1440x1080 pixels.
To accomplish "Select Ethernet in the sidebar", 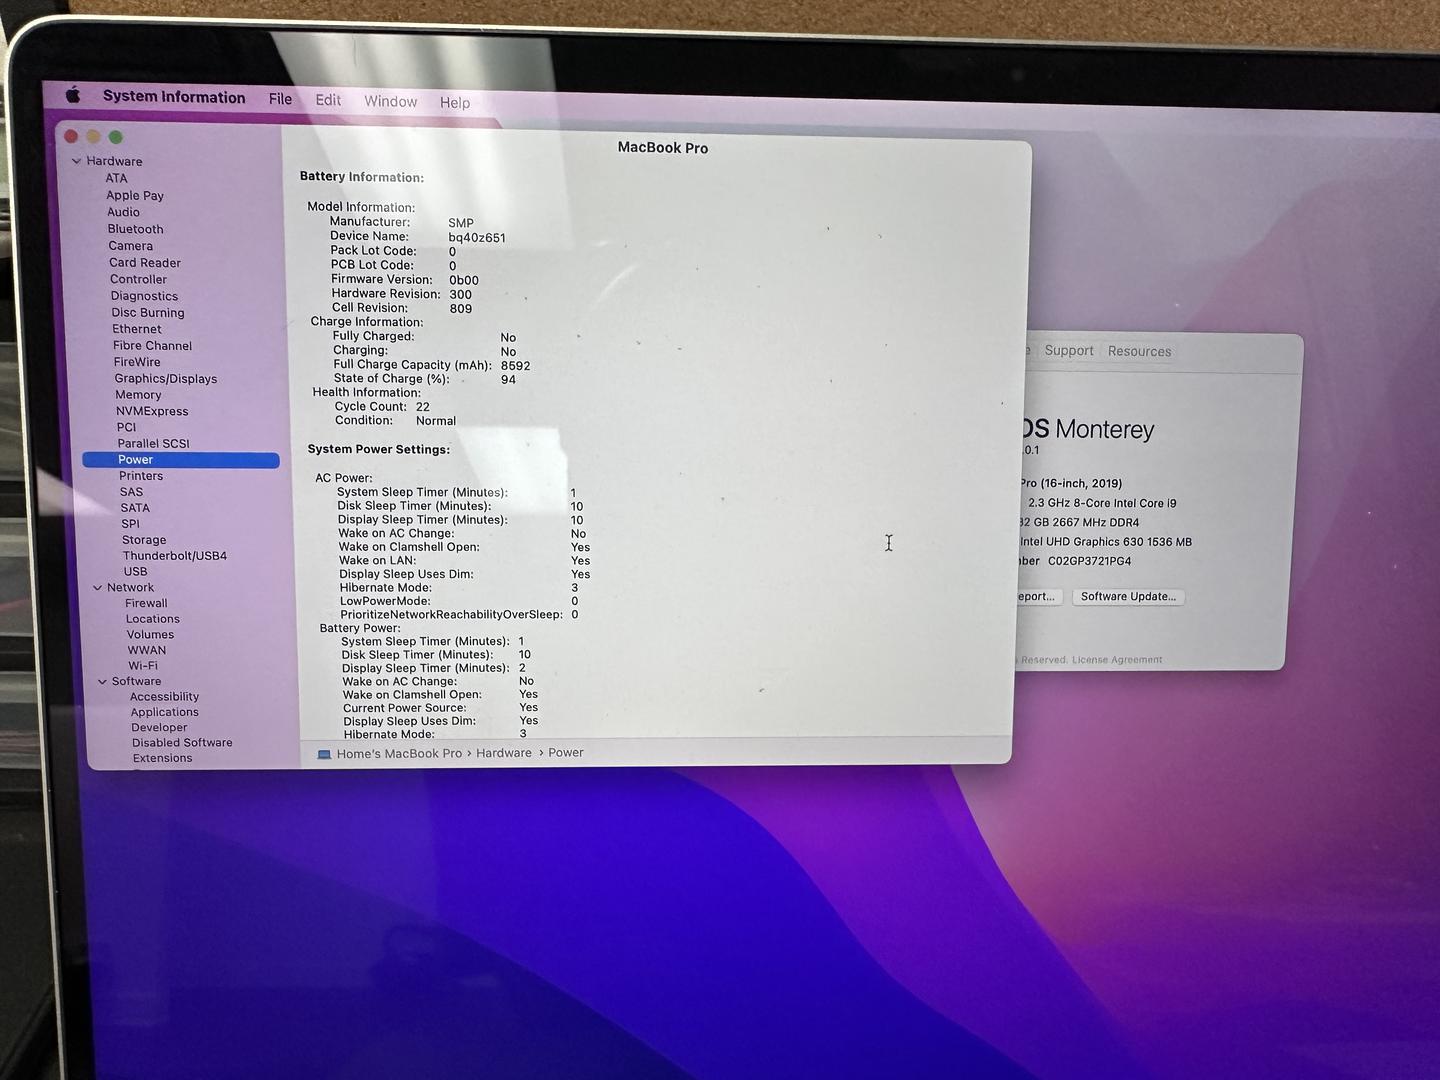I will click(137, 329).
